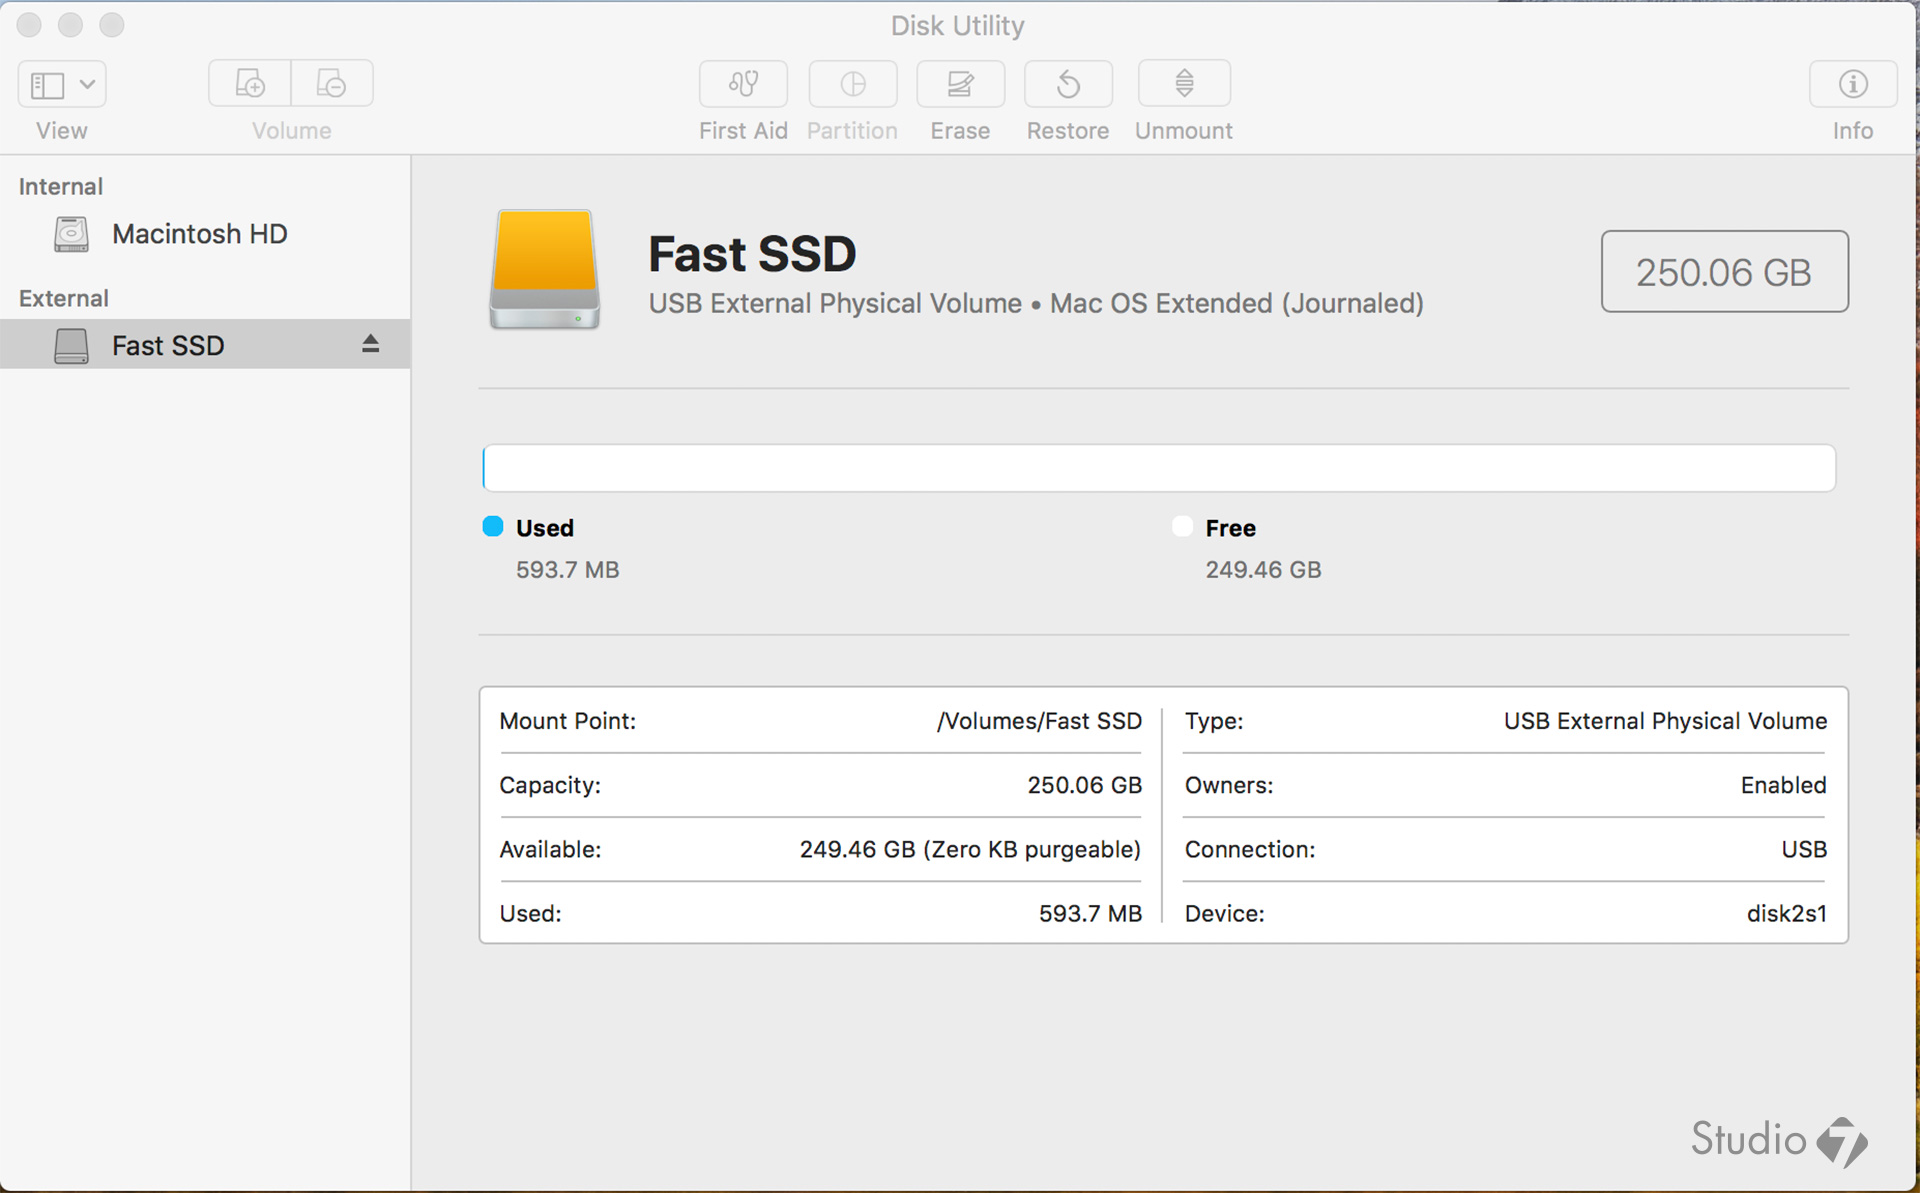Screen dimensions: 1920x1193
Task: Click the 593.7 MB value under Used legend
Action: [567, 570]
